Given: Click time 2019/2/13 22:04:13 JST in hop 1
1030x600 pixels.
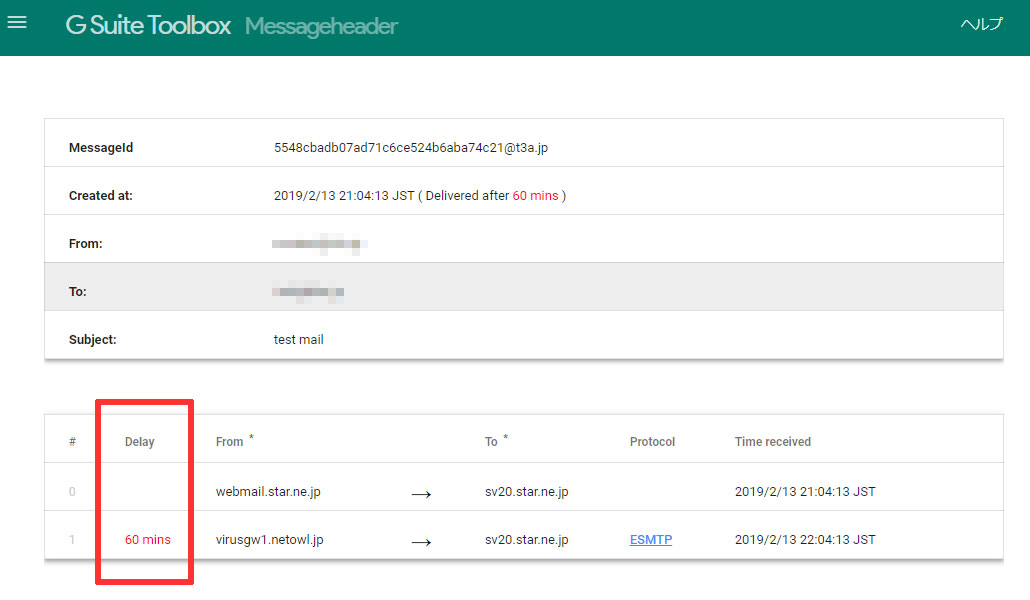Looking at the screenshot, I should [x=805, y=540].
